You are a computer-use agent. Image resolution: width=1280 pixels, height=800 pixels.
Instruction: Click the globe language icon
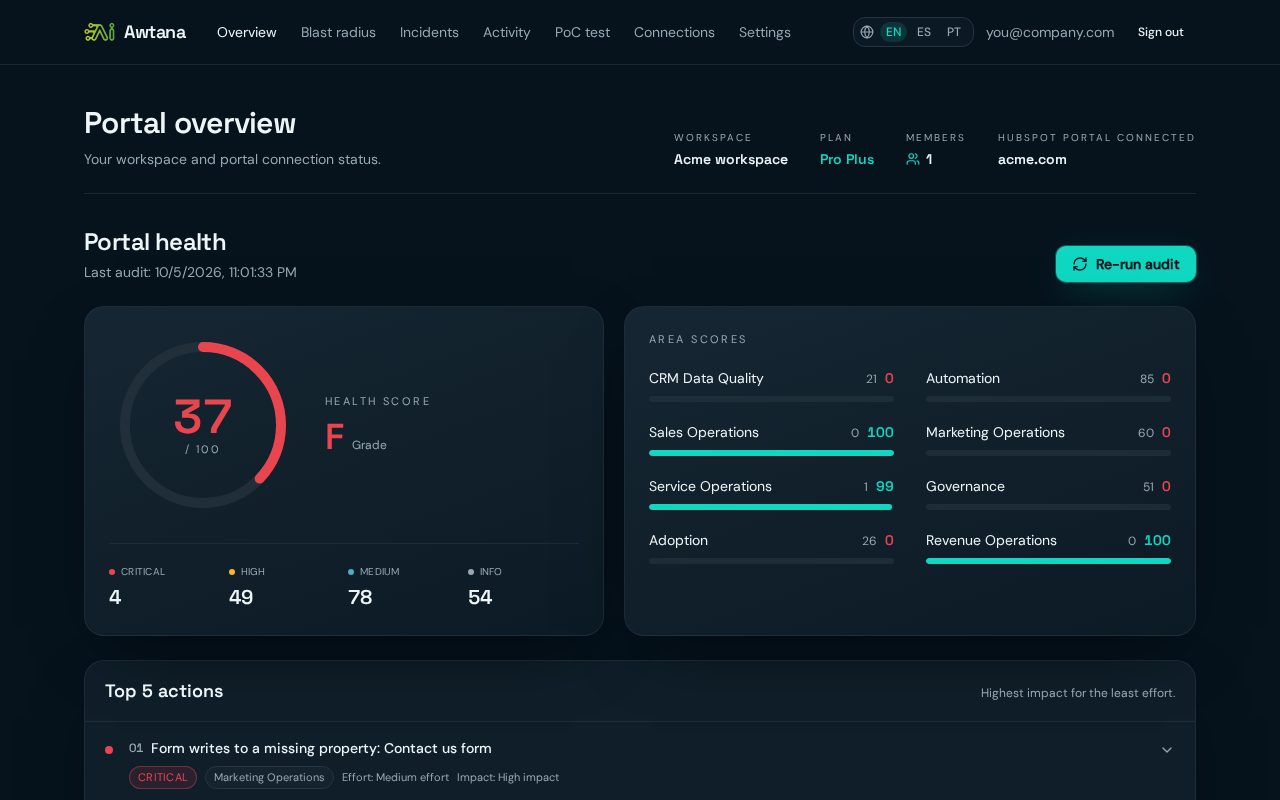click(867, 32)
